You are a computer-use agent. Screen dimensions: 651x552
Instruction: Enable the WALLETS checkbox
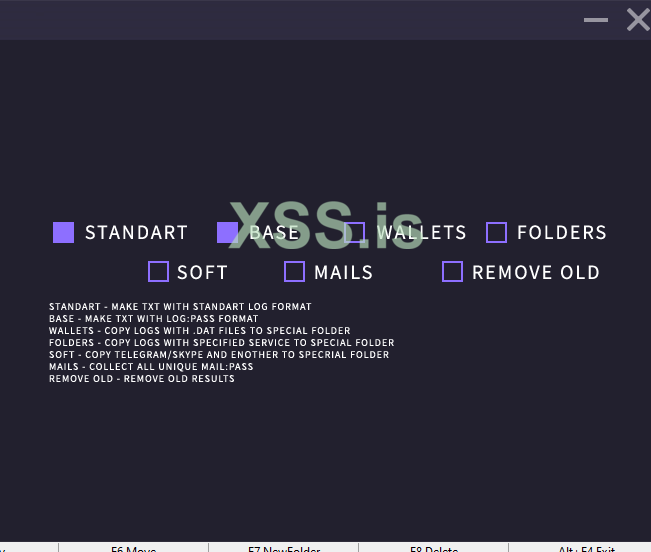tap(355, 232)
